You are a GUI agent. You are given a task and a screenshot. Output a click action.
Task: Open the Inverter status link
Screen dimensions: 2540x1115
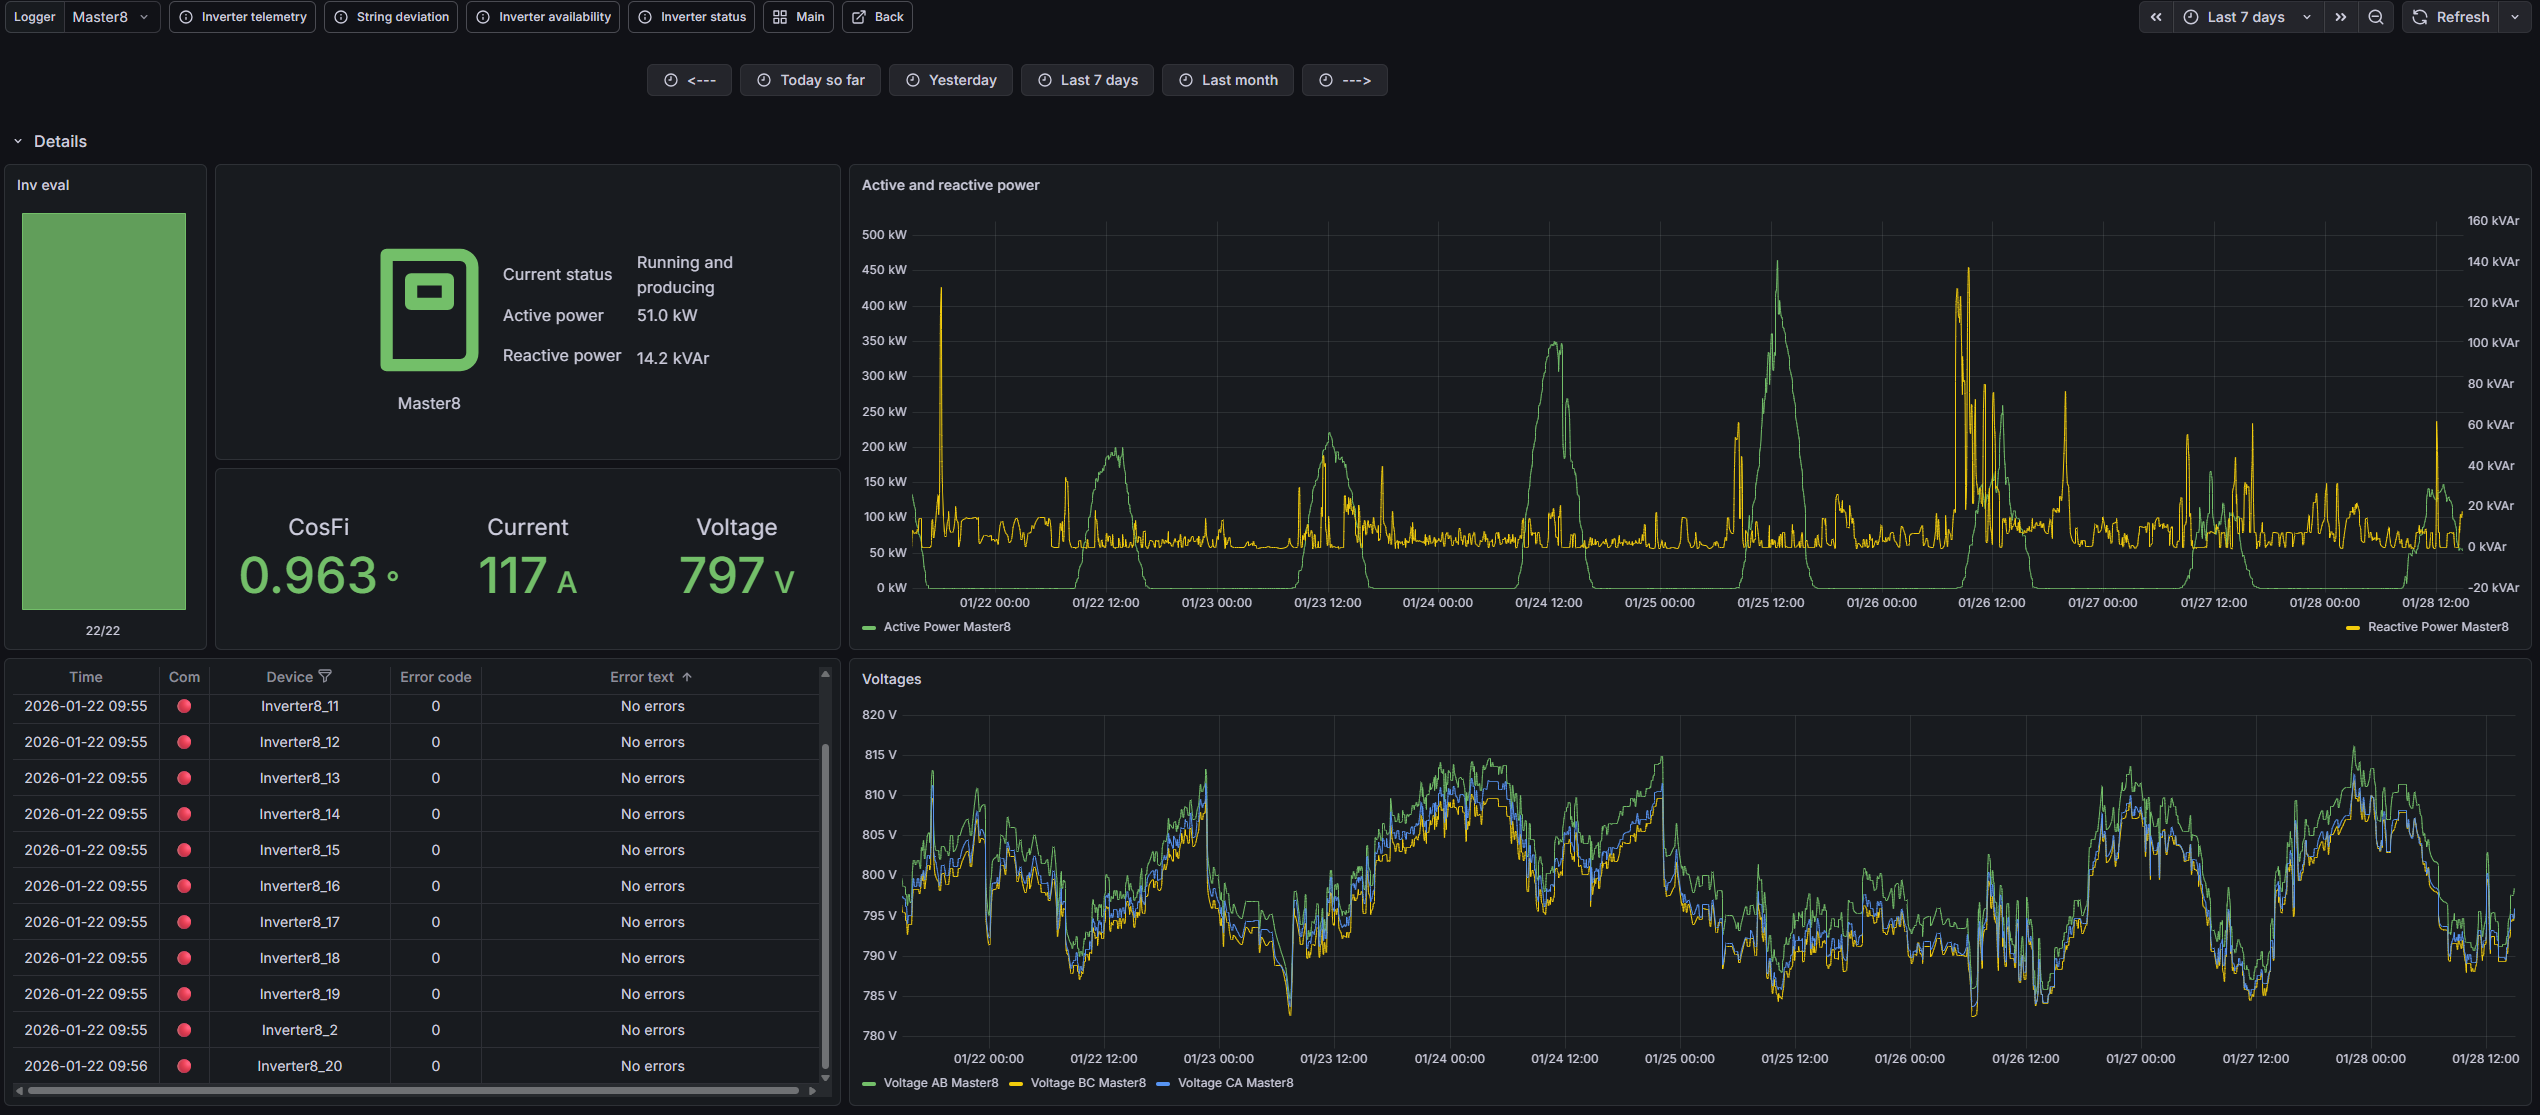[691, 17]
